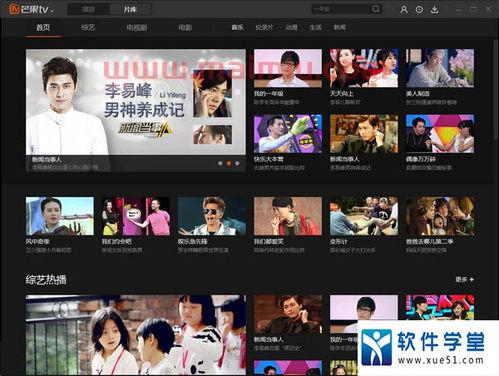Select the 首页 home tab
The image size is (499, 376).
pos(43,27)
